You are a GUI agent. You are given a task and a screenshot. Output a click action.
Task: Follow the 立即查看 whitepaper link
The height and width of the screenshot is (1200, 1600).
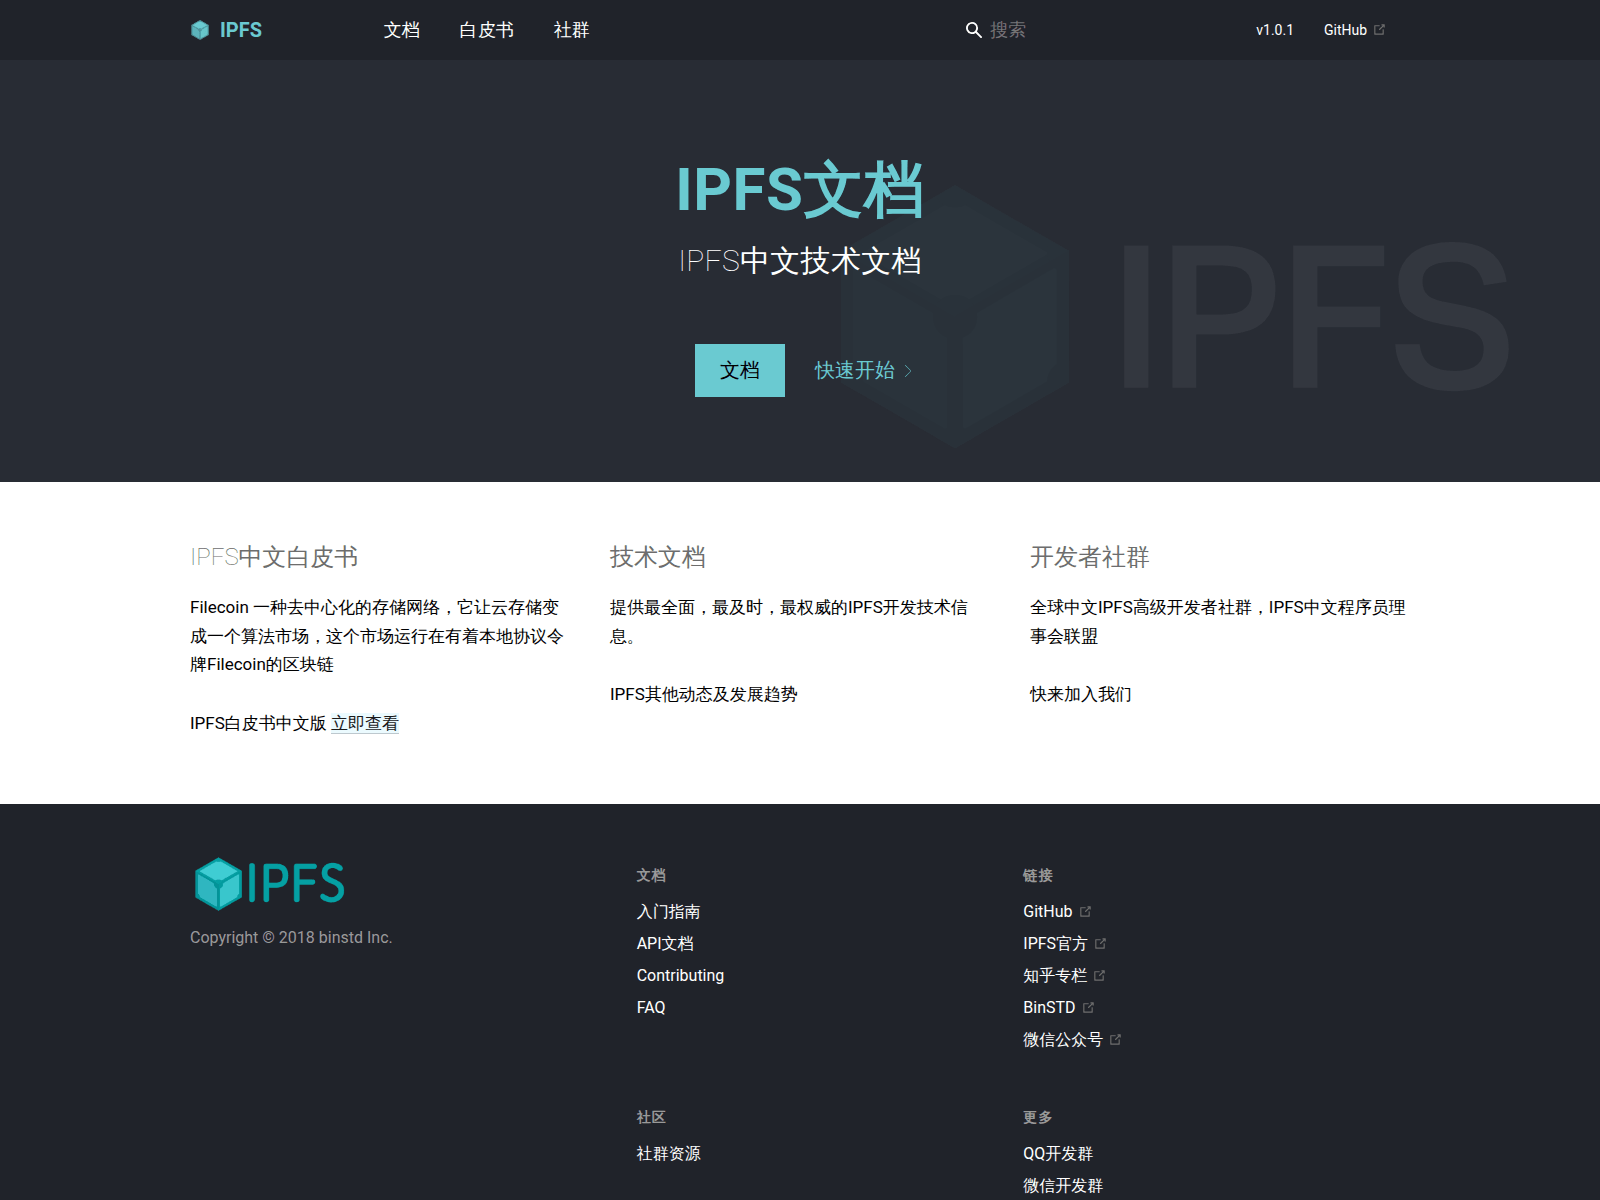tap(365, 723)
